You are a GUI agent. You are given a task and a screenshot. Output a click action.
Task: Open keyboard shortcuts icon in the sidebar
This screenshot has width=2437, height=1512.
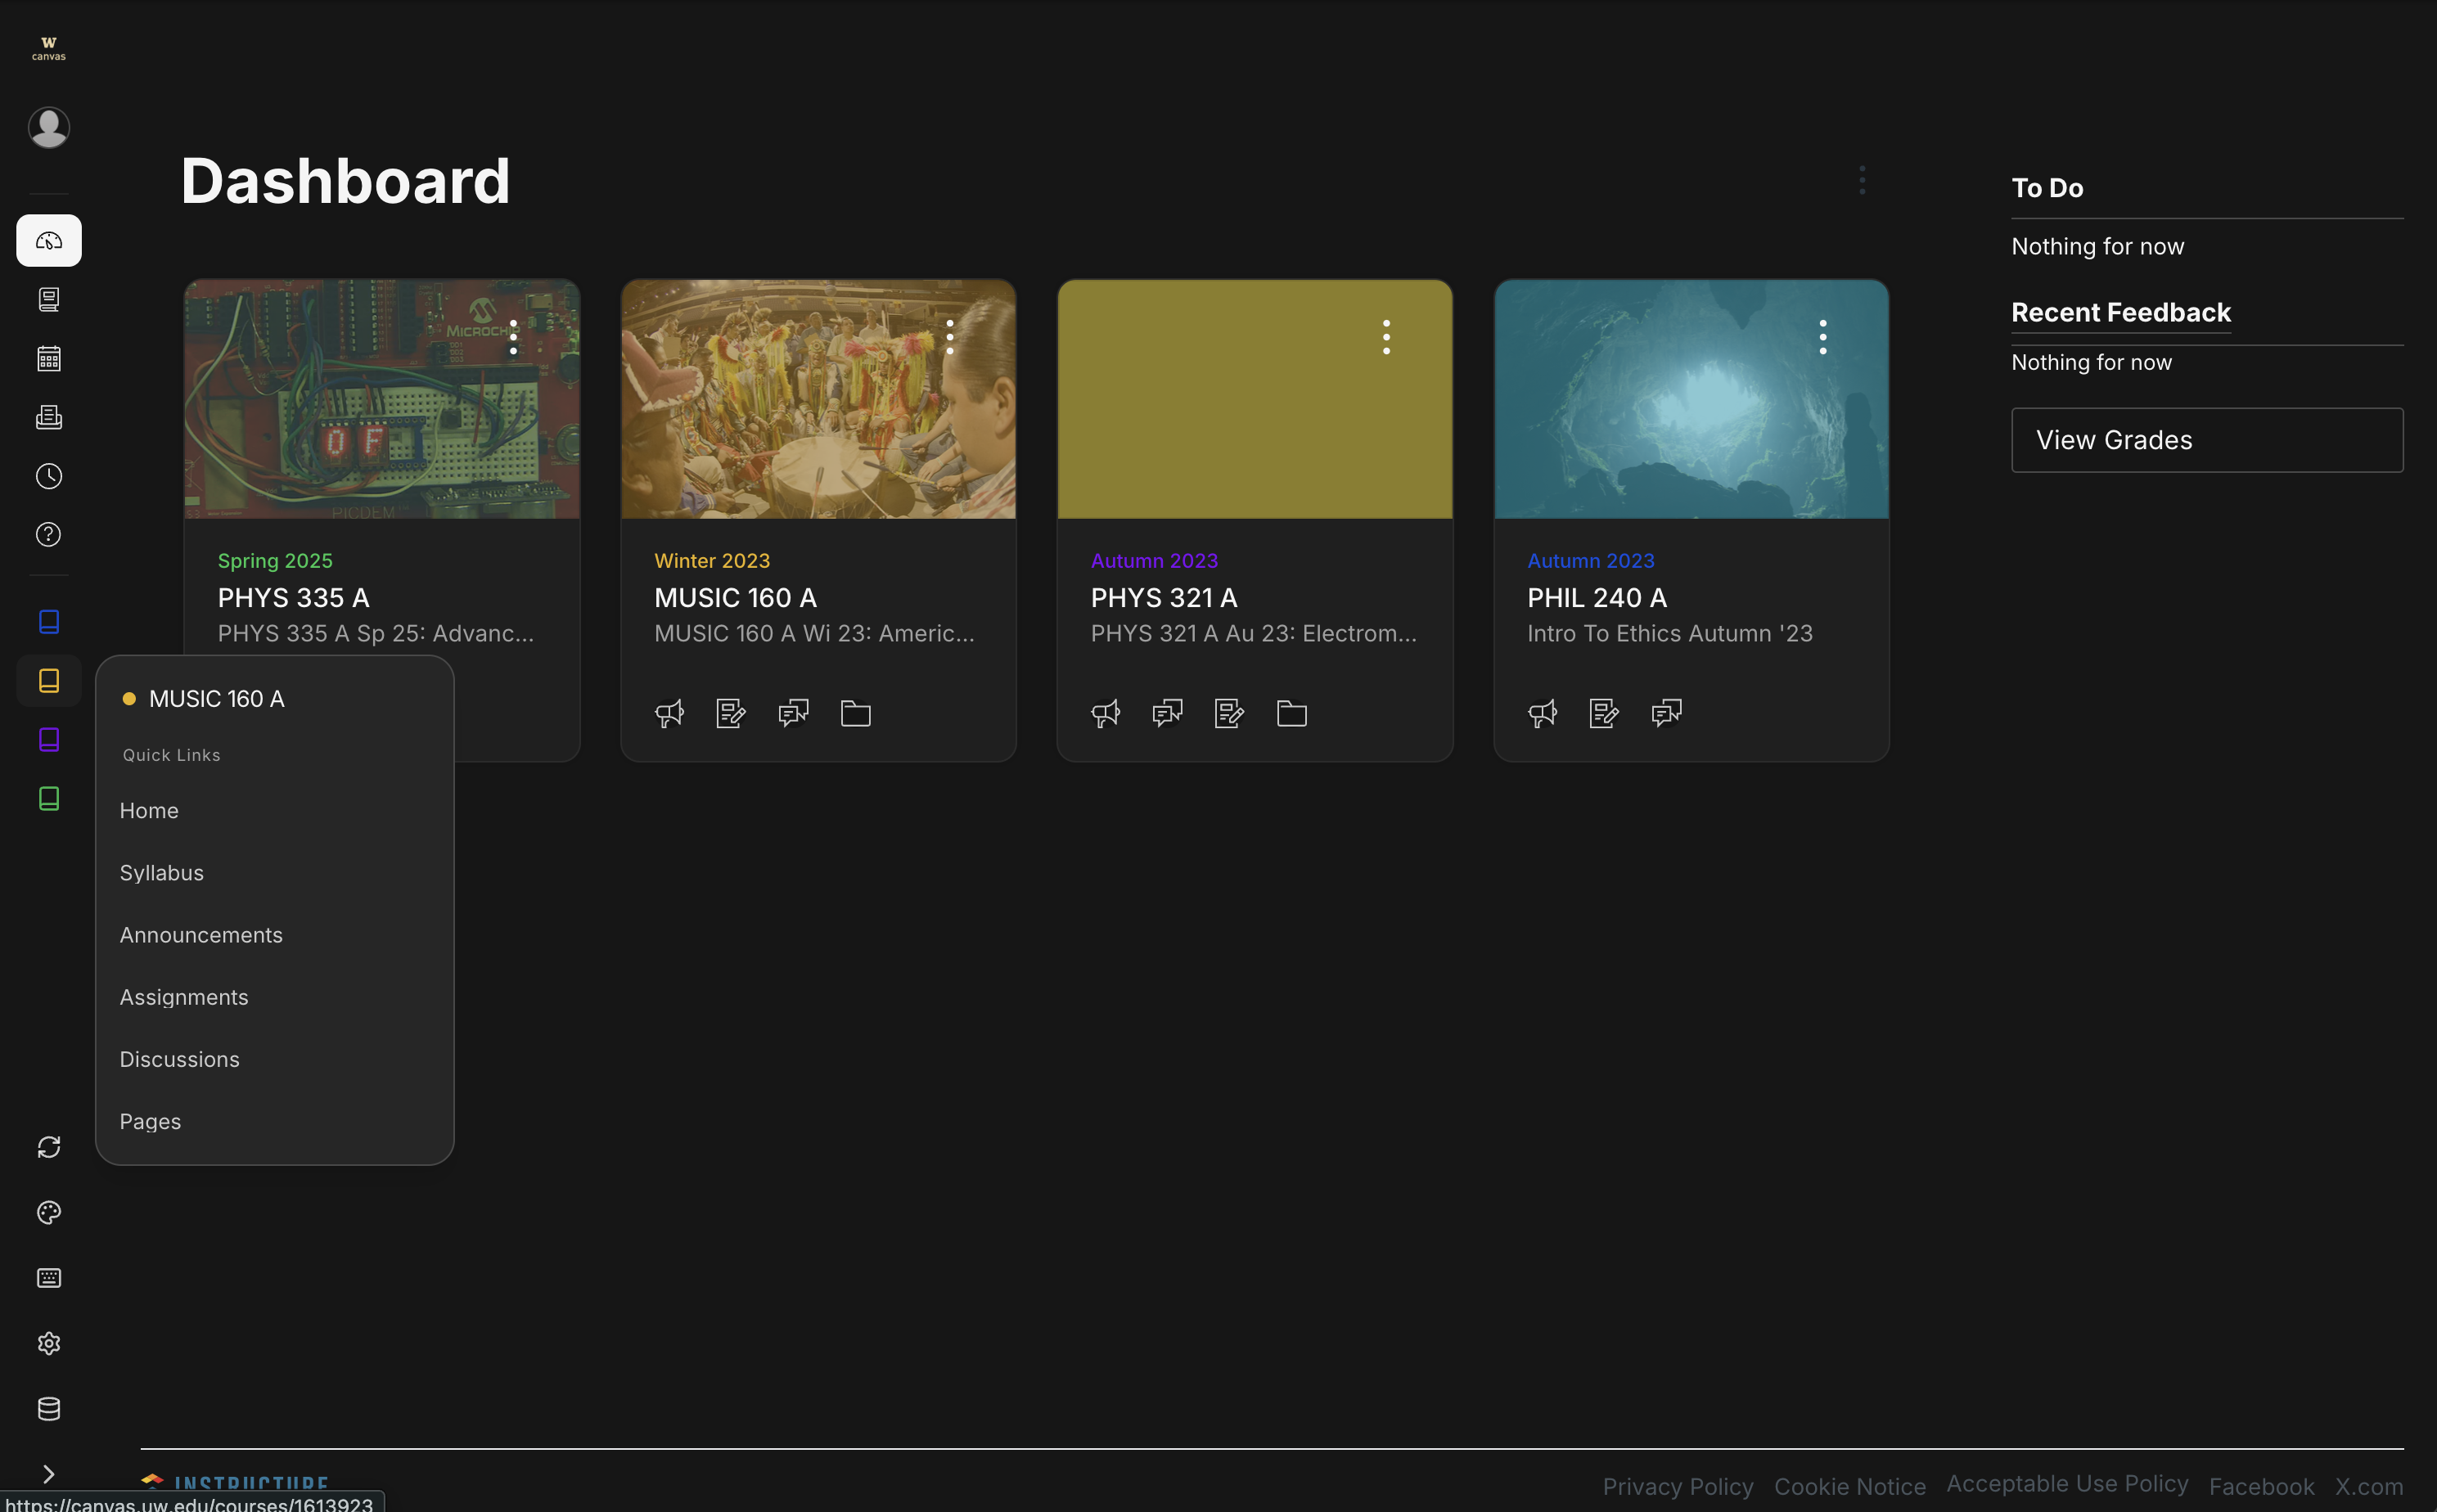pos(48,1277)
